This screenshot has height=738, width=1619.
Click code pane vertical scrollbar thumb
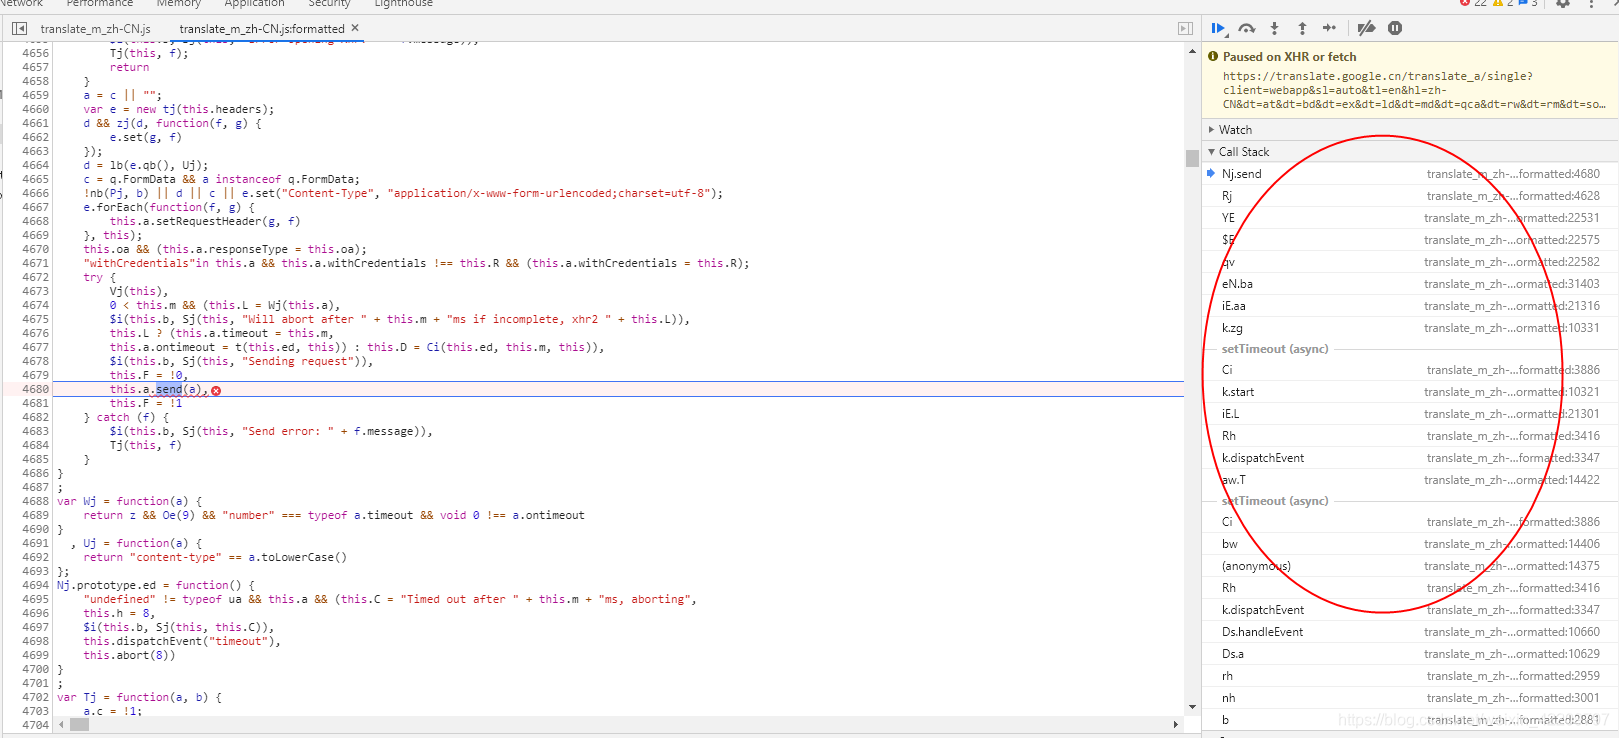coord(1192,158)
